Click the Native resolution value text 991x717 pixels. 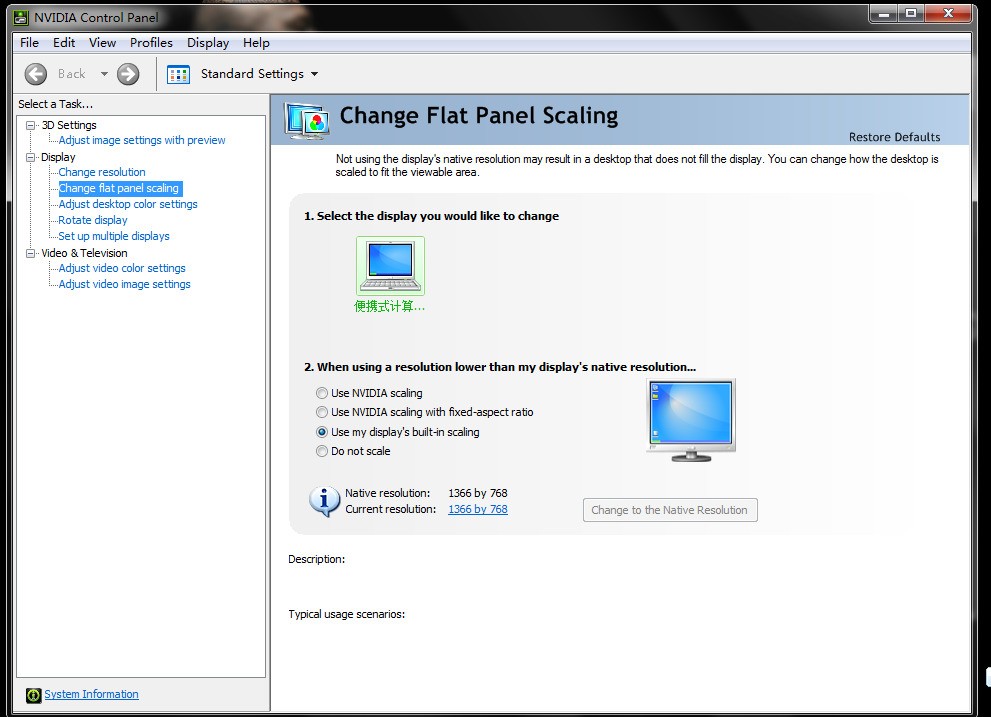[478, 493]
